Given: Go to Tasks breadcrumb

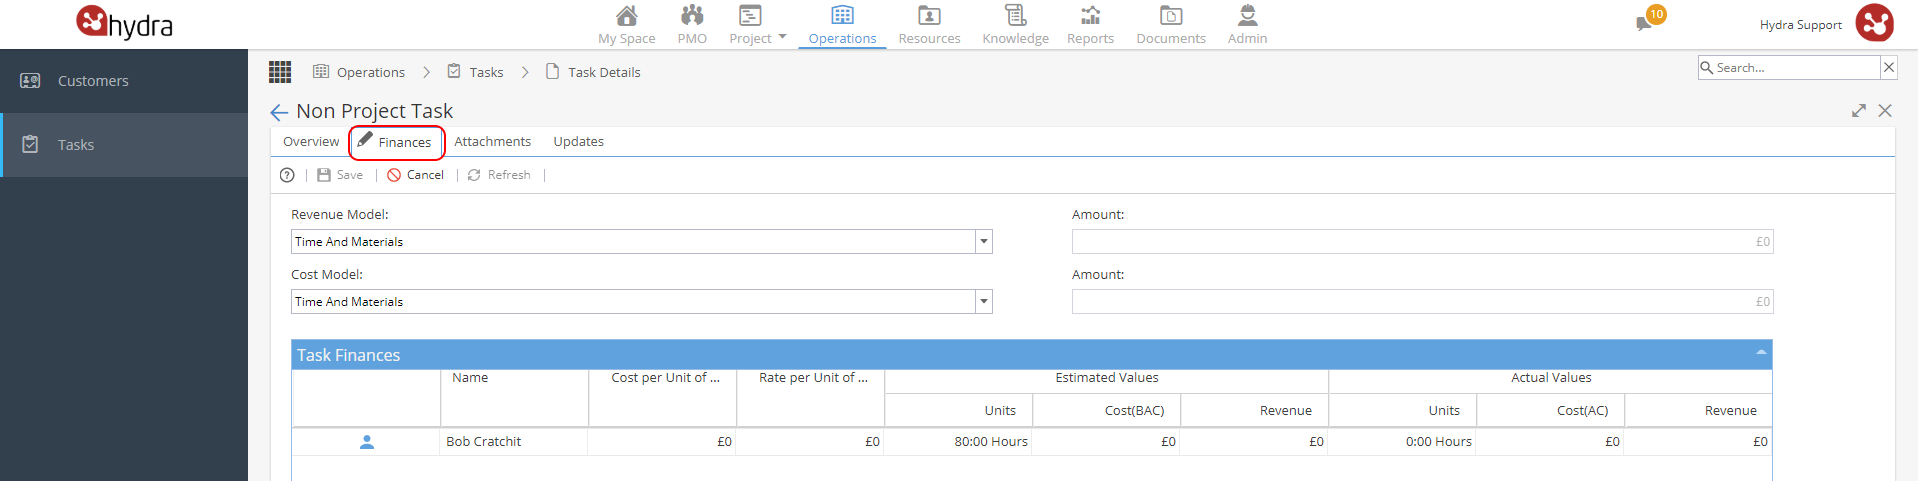Looking at the screenshot, I should [475, 72].
